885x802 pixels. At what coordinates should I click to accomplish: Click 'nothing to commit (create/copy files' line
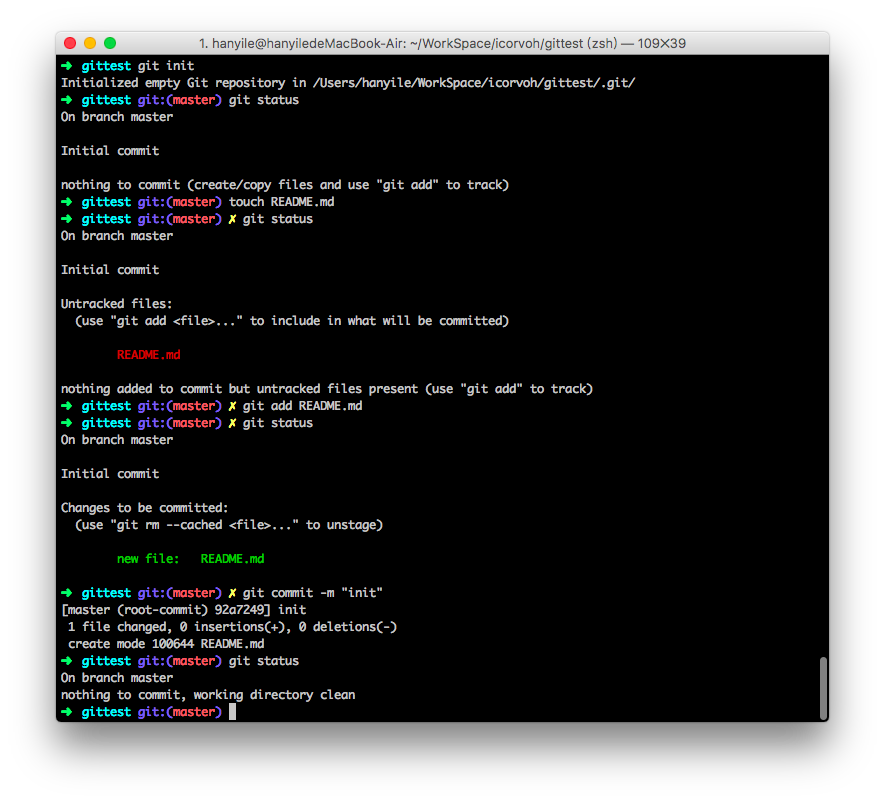click(x=285, y=185)
